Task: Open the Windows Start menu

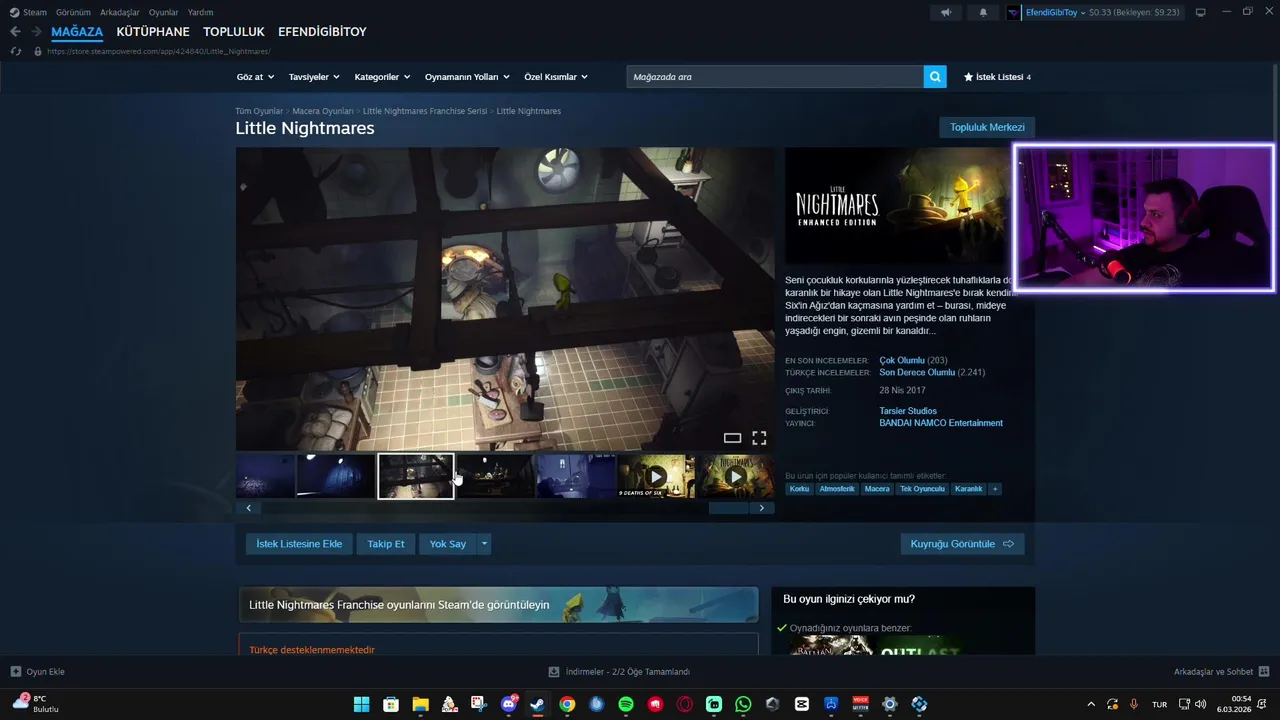Action: point(361,704)
